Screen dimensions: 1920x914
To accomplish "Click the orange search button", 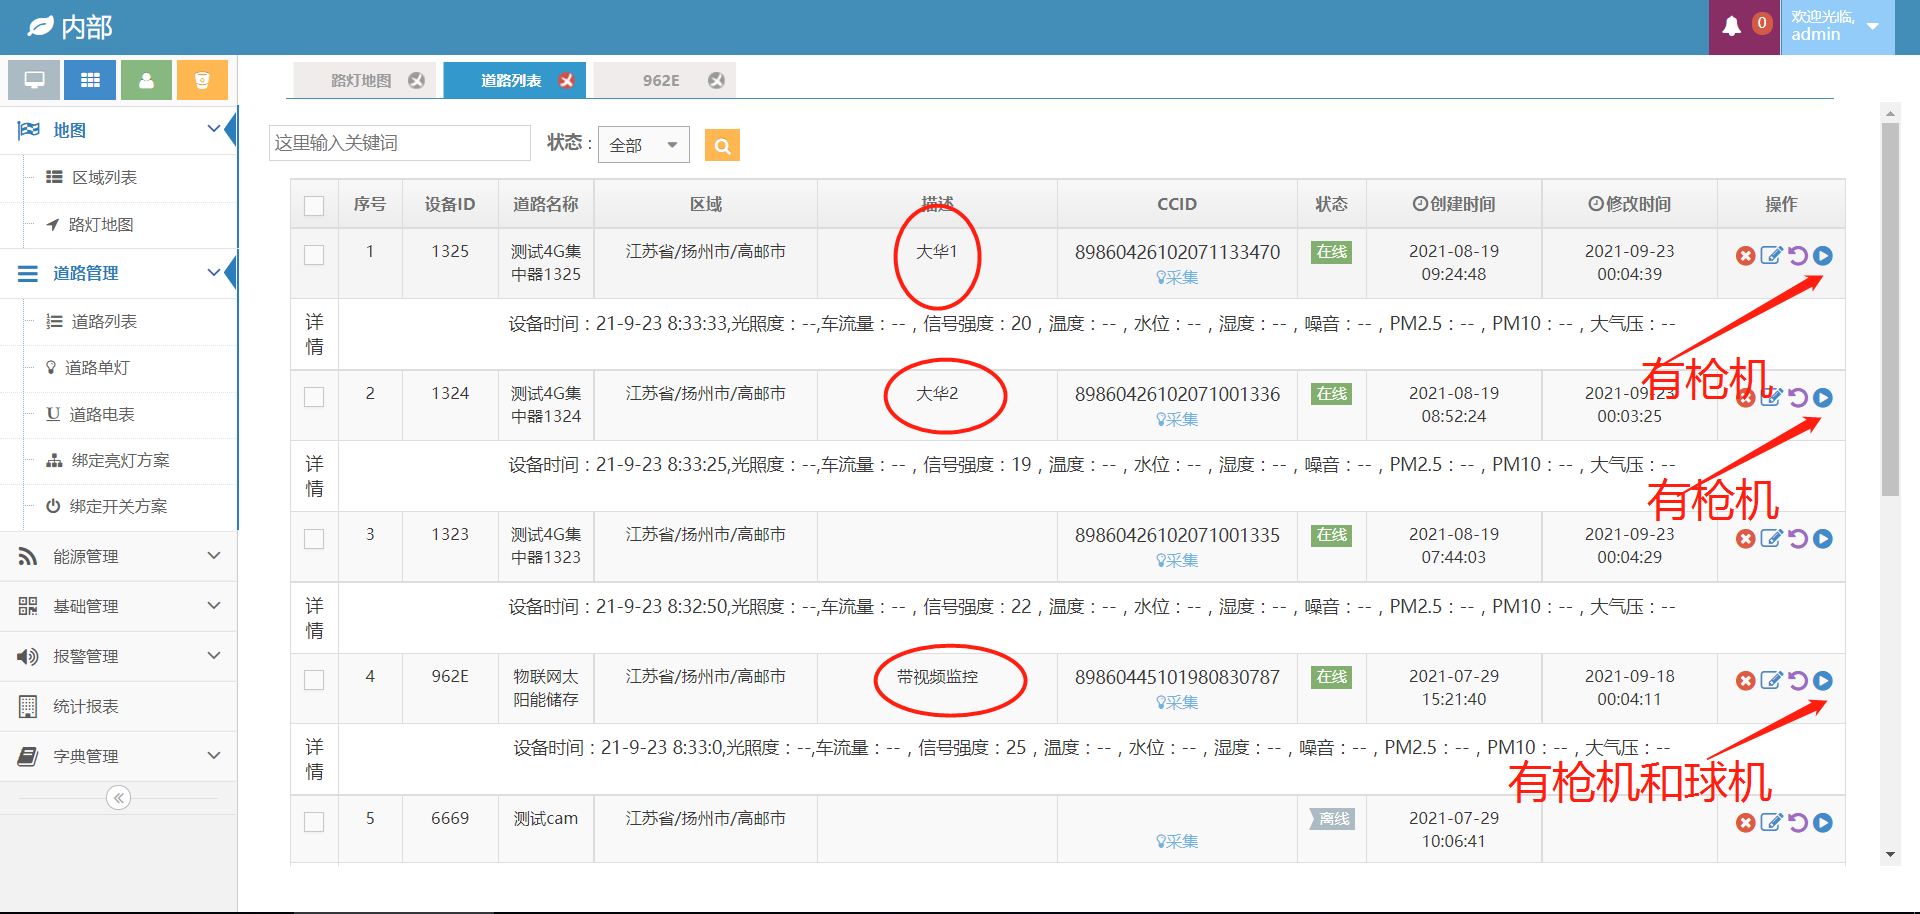I will point(722,146).
